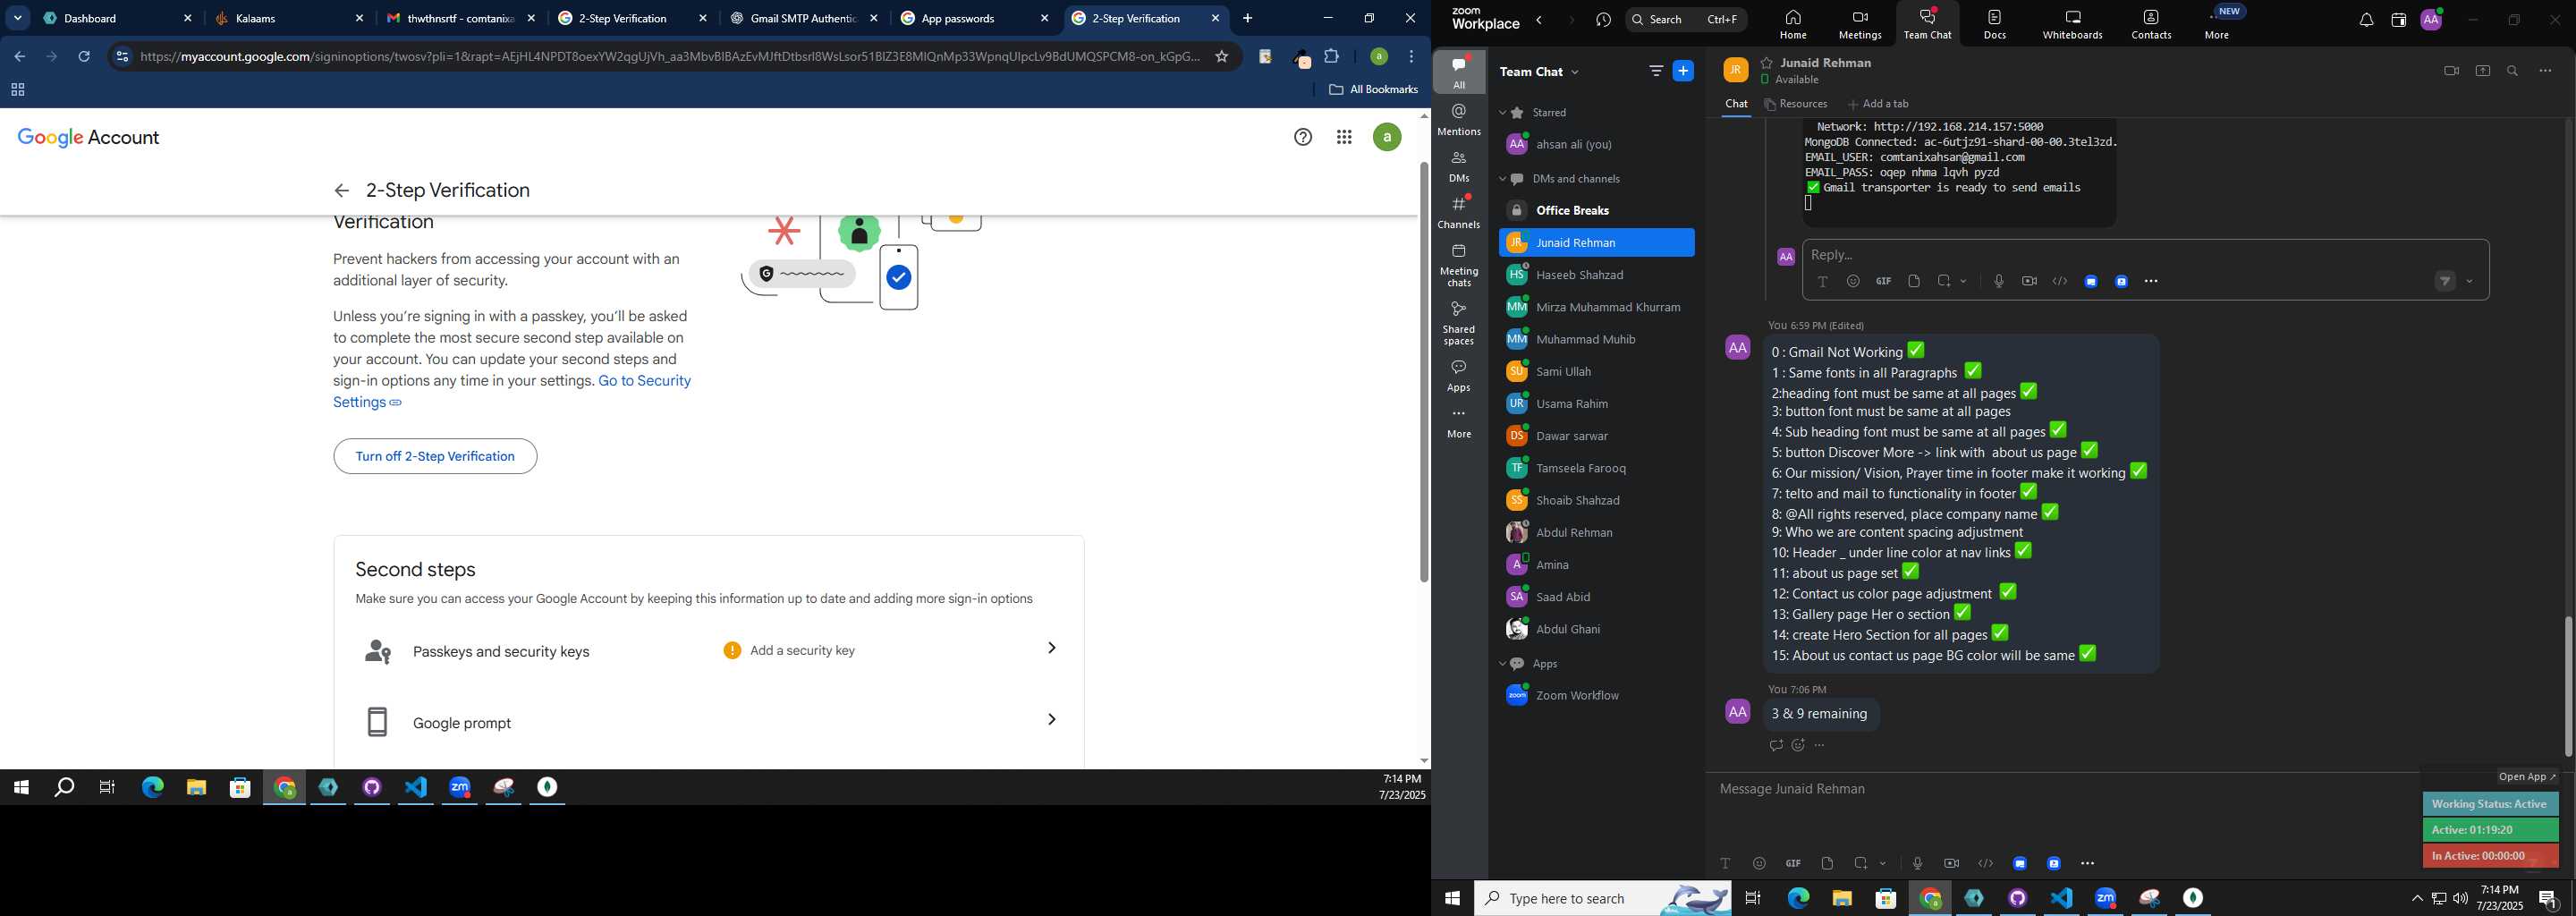The width and height of the screenshot is (2576, 916).
Task: Click Add a tab in chat
Action: [1878, 104]
